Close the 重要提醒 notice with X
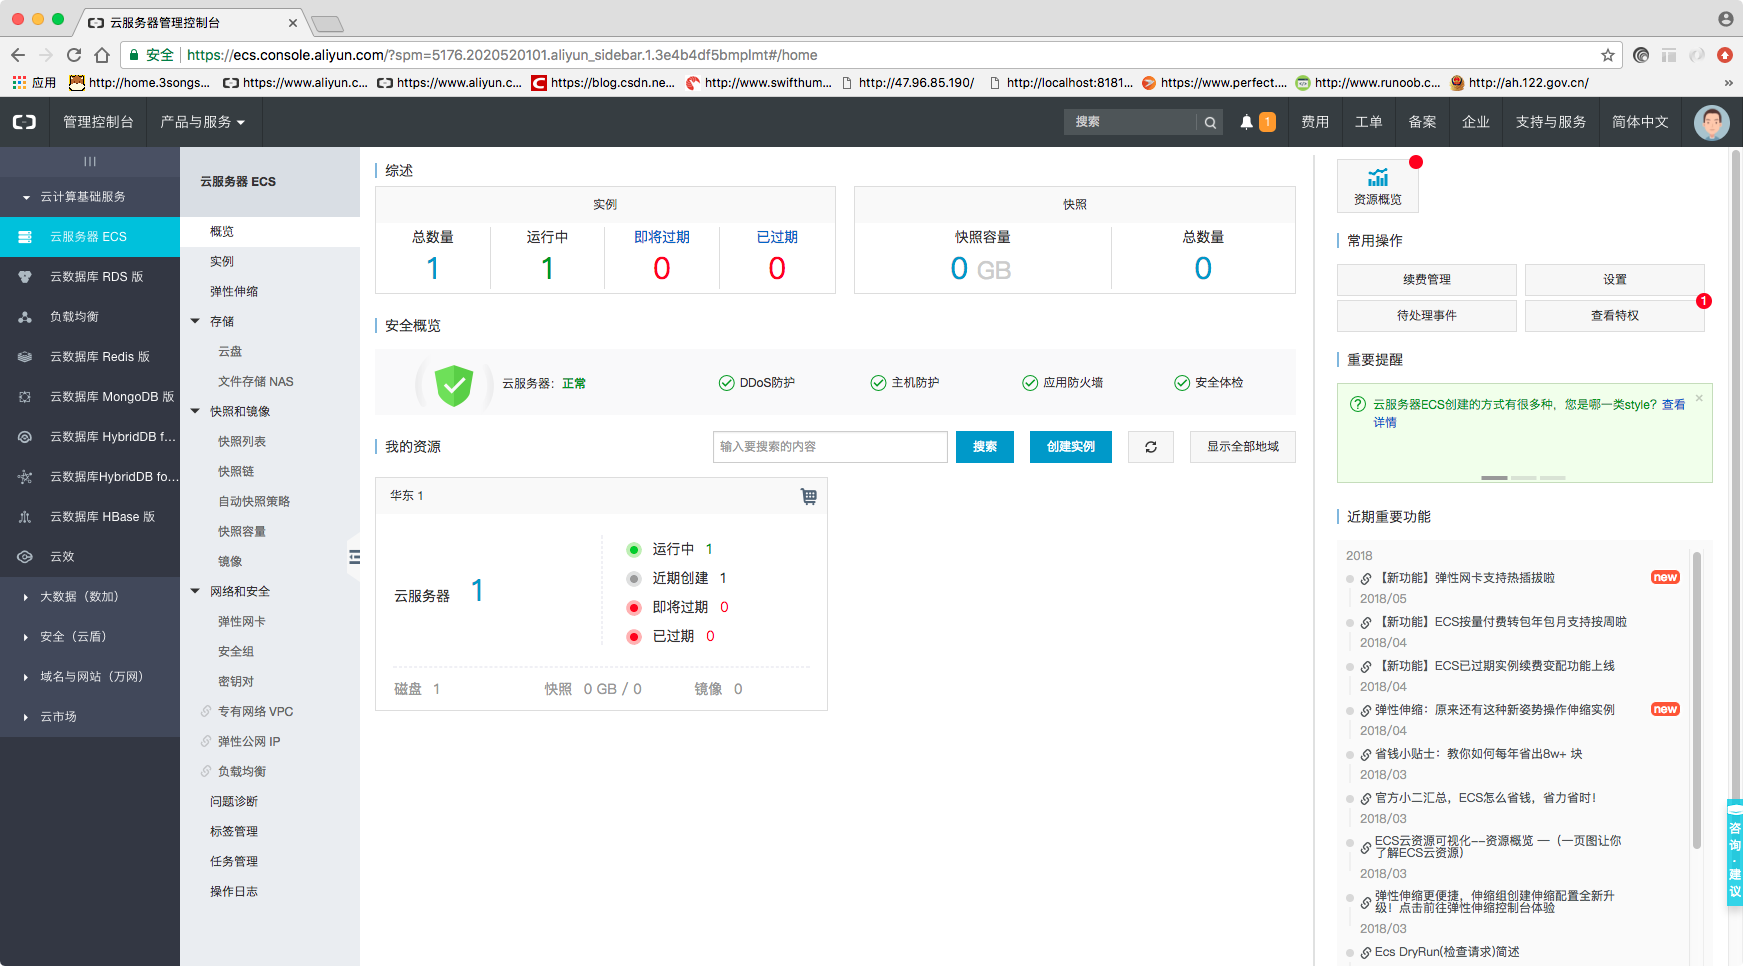The width and height of the screenshot is (1743, 966). tap(1699, 398)
